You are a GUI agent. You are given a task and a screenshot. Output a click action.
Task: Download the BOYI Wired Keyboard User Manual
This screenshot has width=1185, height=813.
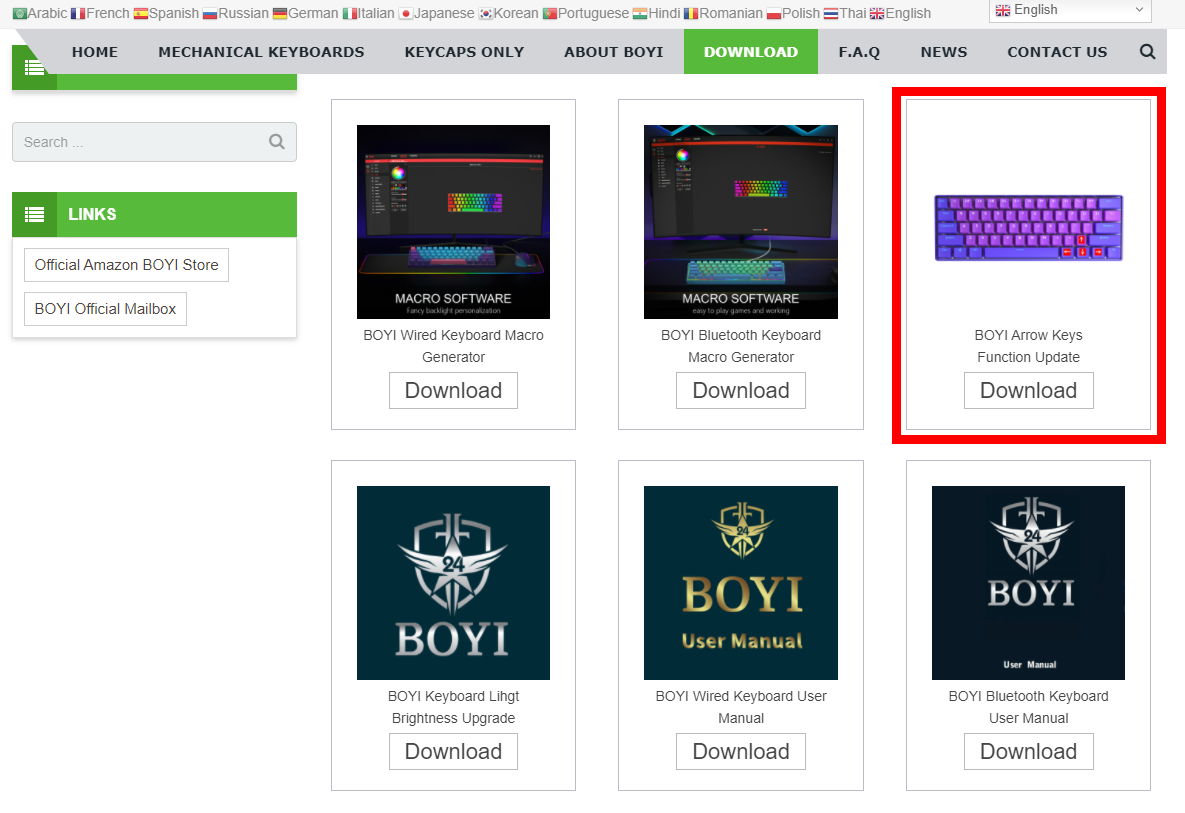point(740,752)
